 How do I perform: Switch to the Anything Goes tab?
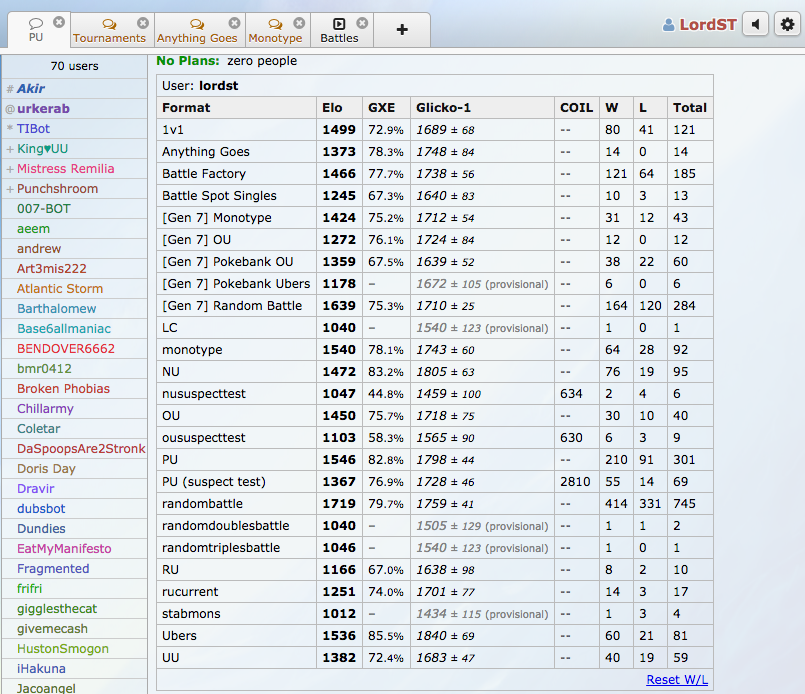(x=197, y=32)
